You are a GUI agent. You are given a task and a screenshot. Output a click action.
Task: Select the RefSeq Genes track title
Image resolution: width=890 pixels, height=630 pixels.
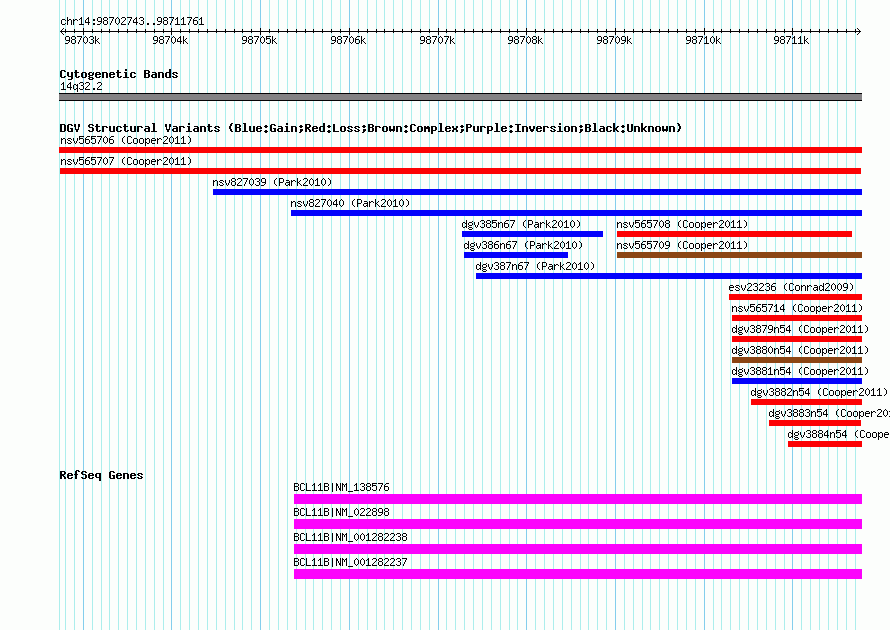101,475
